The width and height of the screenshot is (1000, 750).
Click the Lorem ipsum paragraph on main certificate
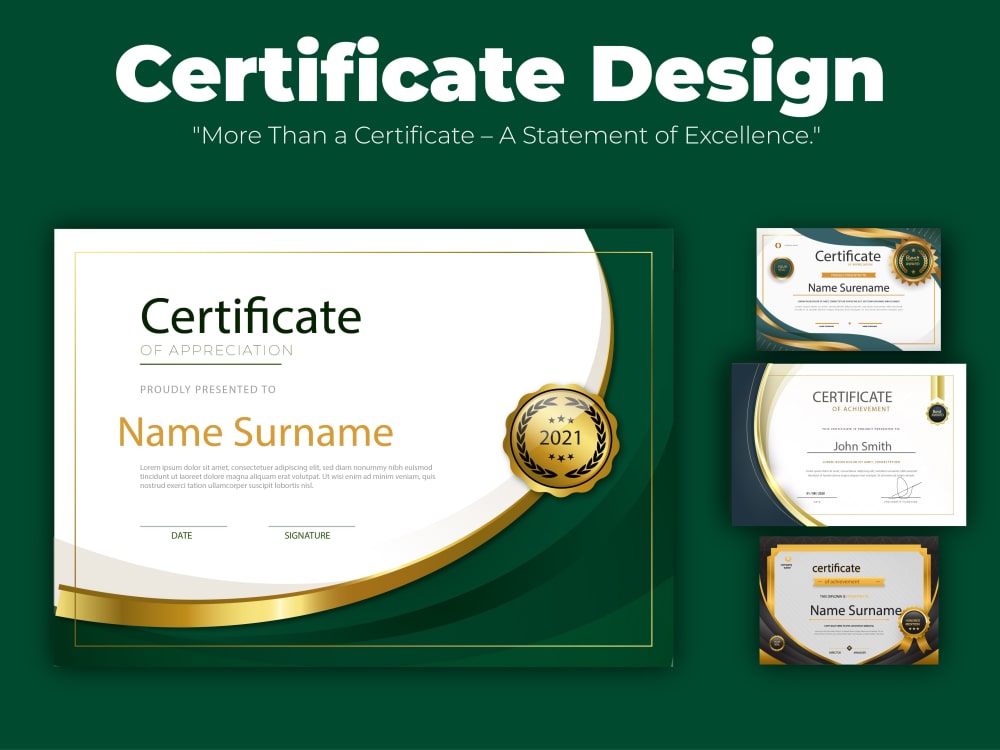[288, 476]
